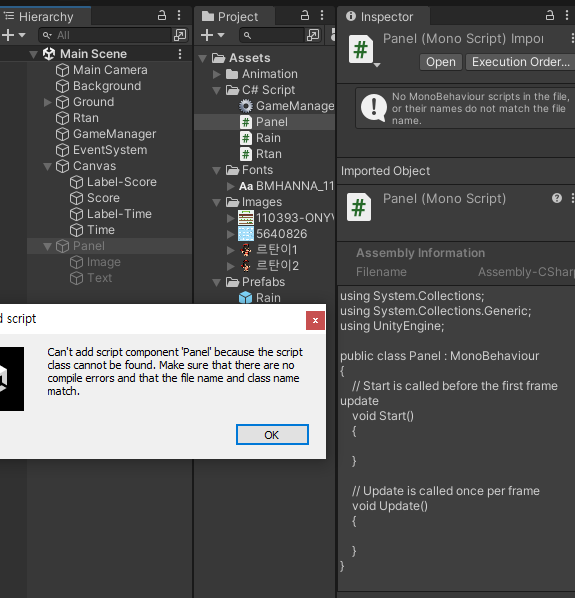Expand the Animation folder arrow
The width and height of the screenshot is (575, 598).
(x=217, y=74)
